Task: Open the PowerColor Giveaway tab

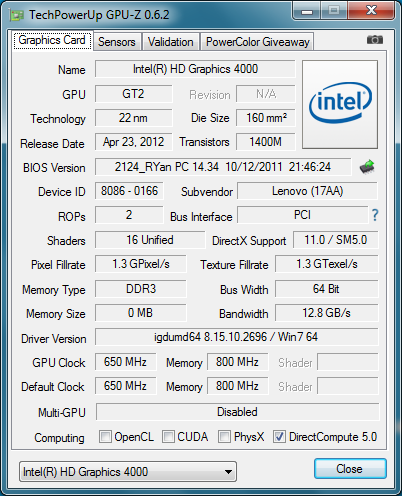Action: (x=258, y=42)
